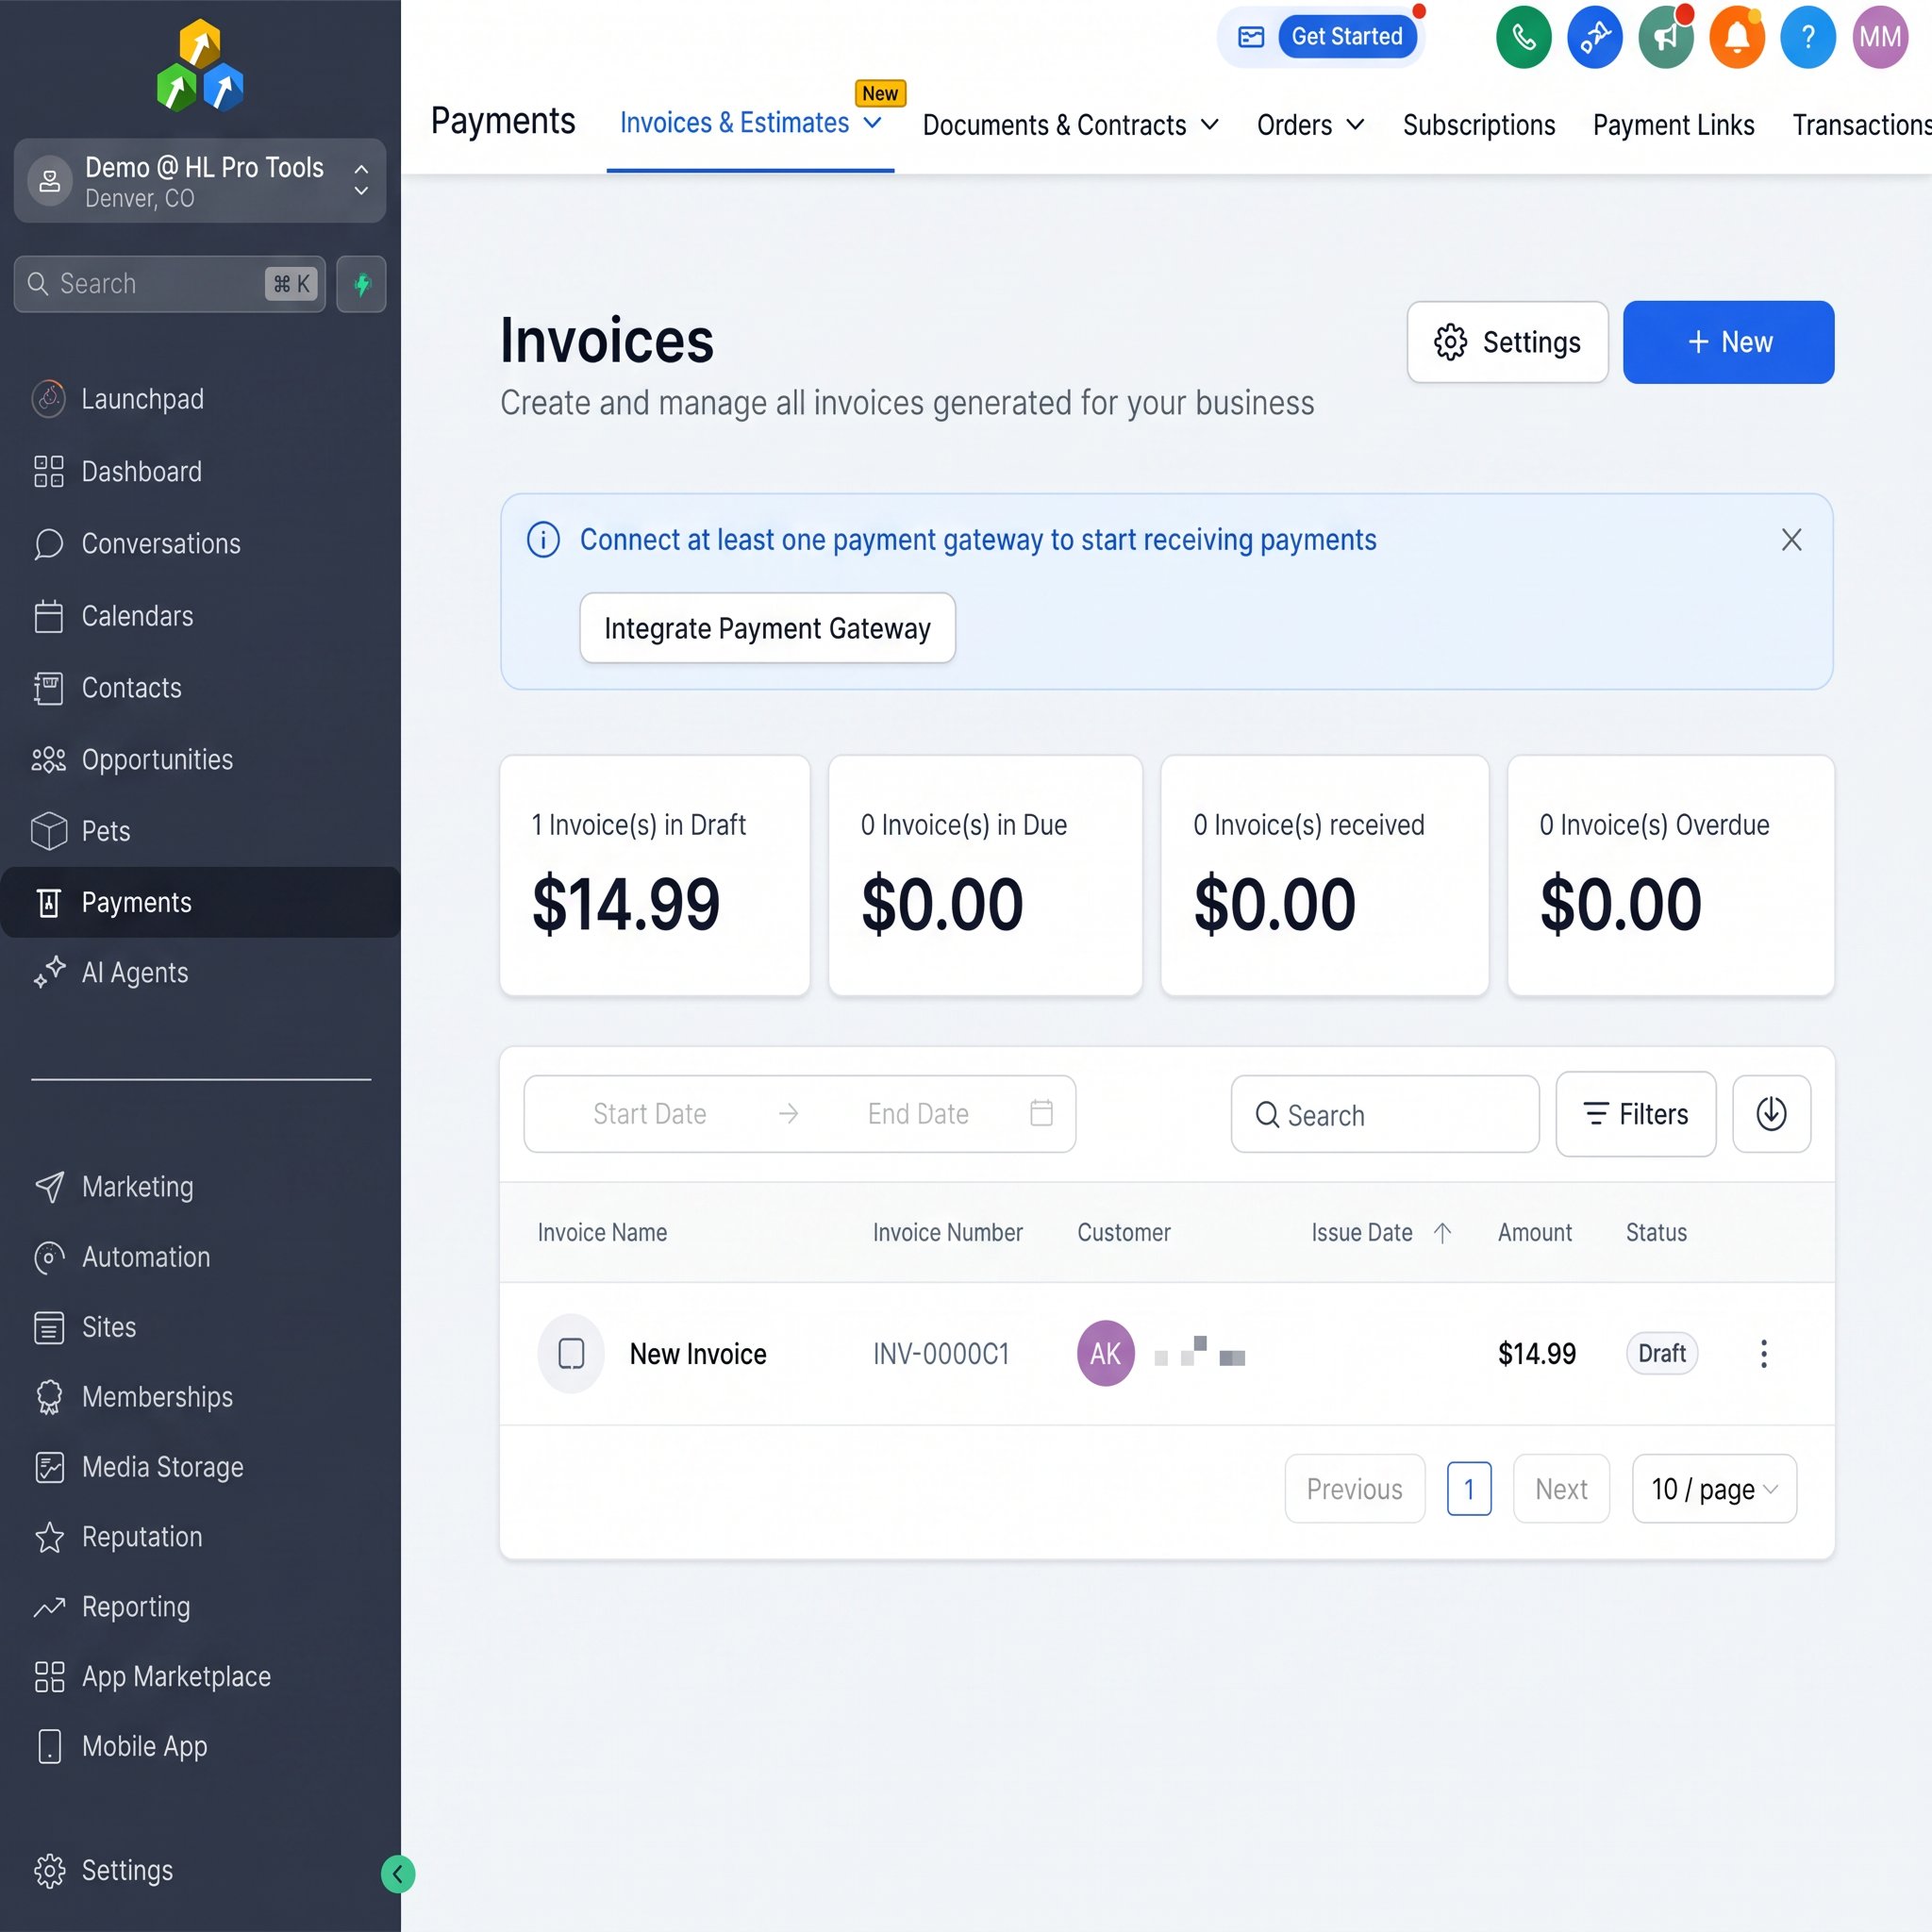This screenshot has width=1932, height=1932.
Task: Open the INV-0000C1 invoice number
Action: tap(941, 1354)
